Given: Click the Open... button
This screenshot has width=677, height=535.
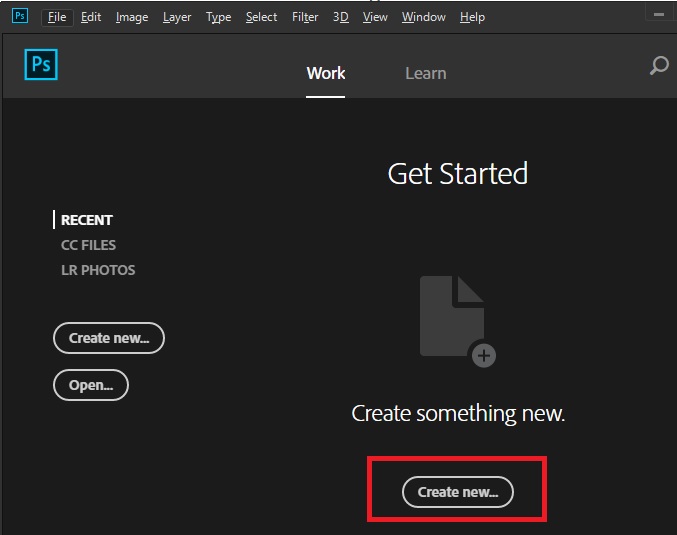Looking at the screenshot, I should pos(91,385).
